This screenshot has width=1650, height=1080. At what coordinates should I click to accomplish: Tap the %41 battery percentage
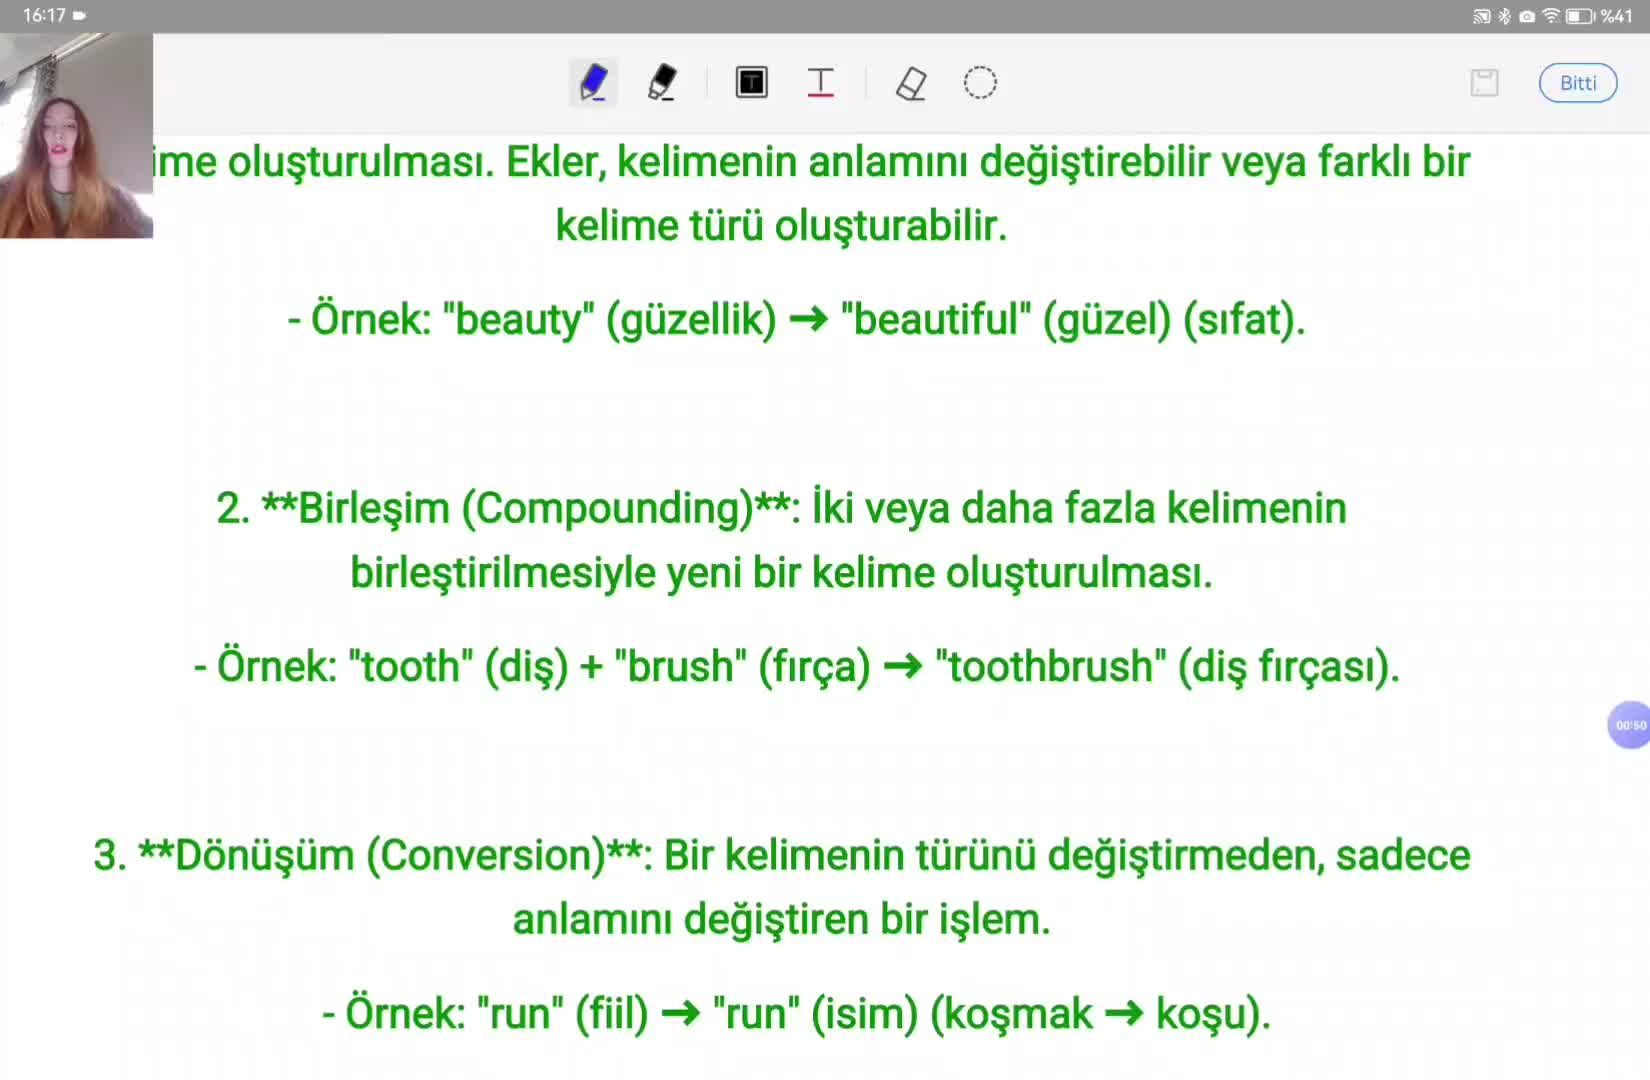(1617, 16)
